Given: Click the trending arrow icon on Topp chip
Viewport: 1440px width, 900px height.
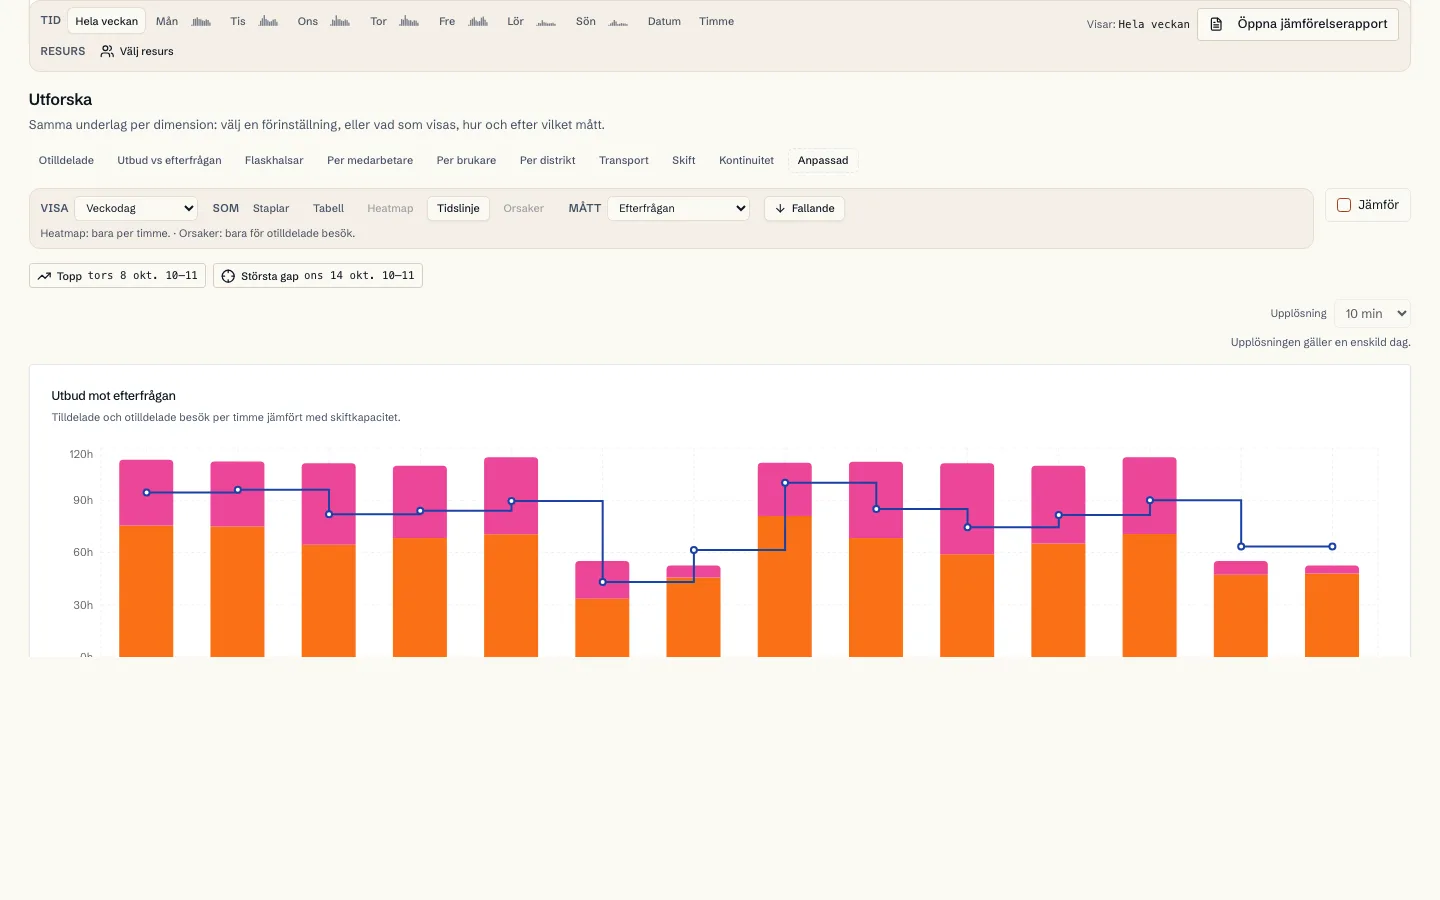Looking at the screenshot, I should click(44, 276).
